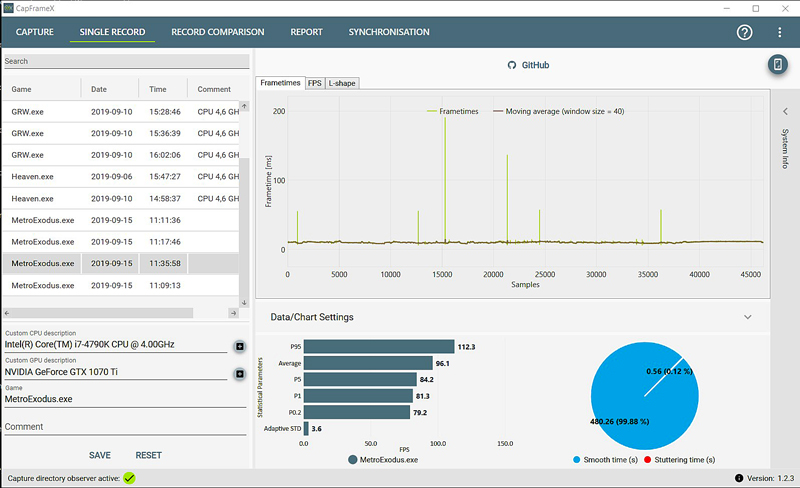Select the MetroExodus.exe record at 11:35:58
The width and height of the screenshot is (800, 488).
(x=121, y=263)
